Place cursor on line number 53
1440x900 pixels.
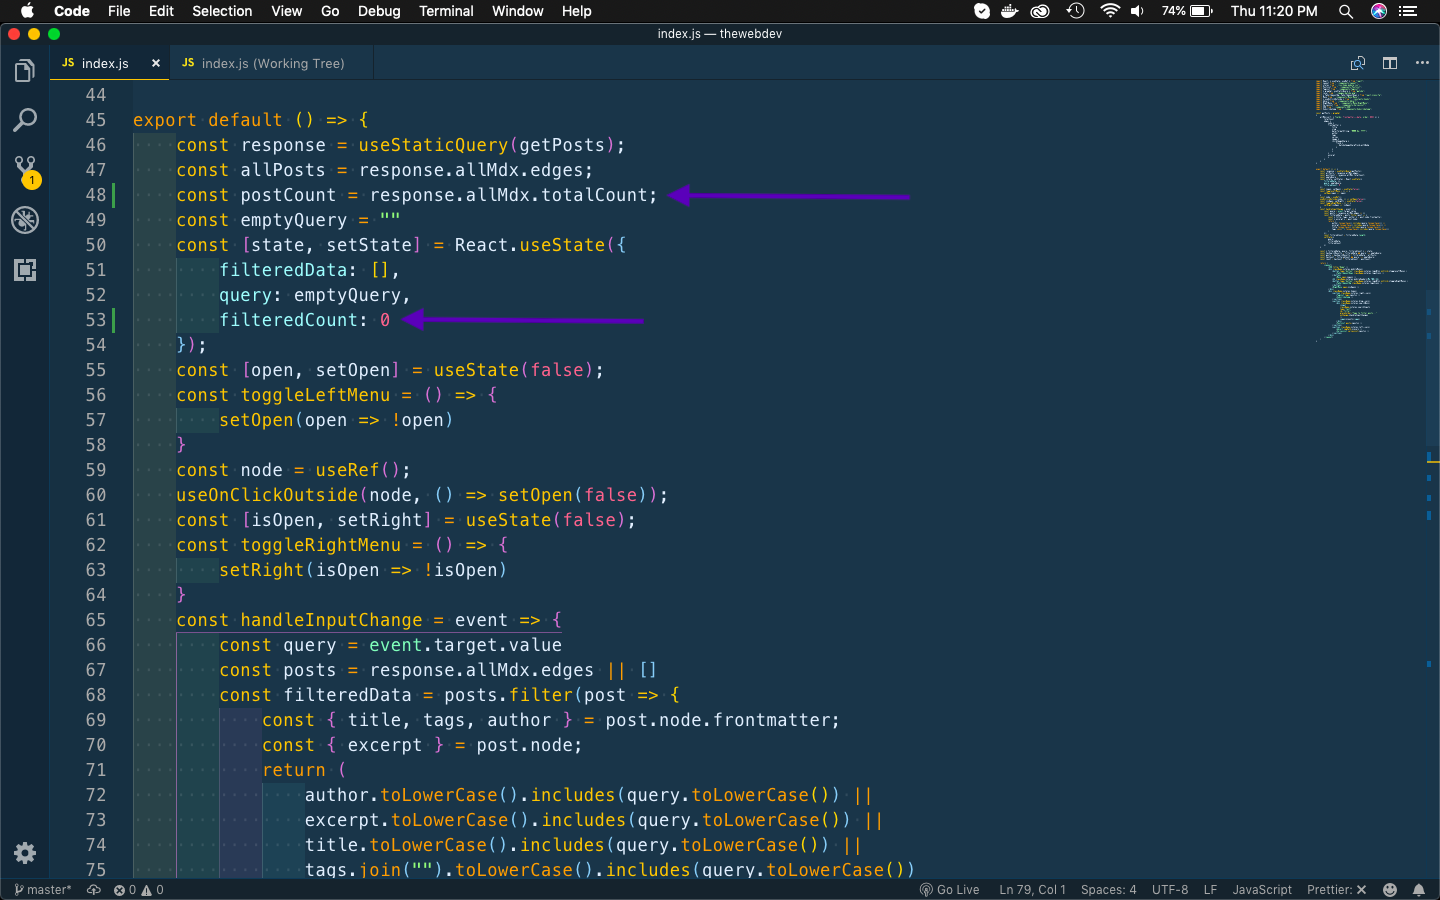coord(96,320)
